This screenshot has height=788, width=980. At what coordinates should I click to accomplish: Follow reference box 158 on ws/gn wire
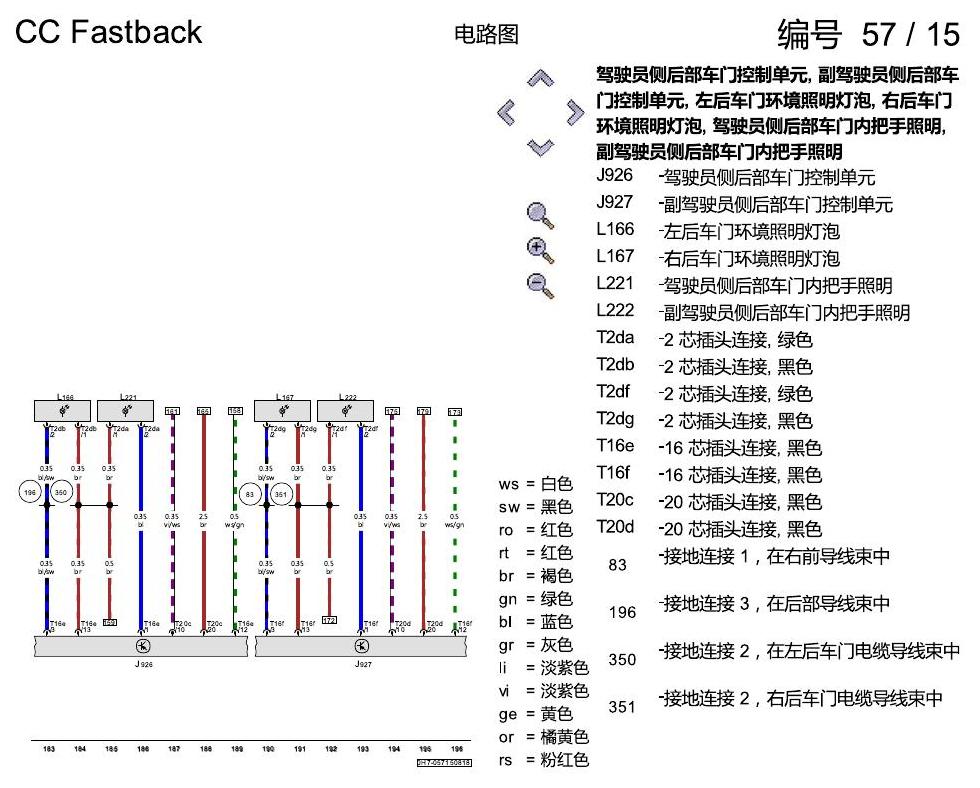coord(235,411)
